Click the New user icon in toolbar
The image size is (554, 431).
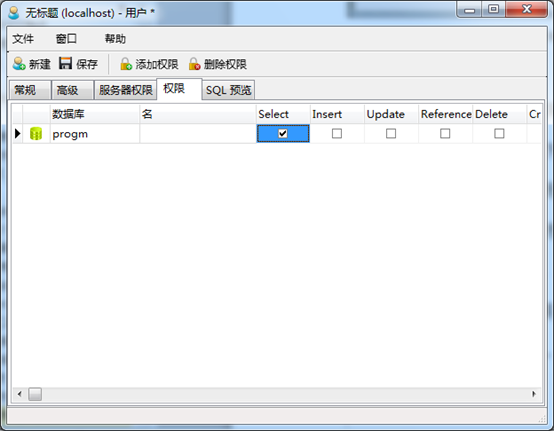tap(19, 64)
